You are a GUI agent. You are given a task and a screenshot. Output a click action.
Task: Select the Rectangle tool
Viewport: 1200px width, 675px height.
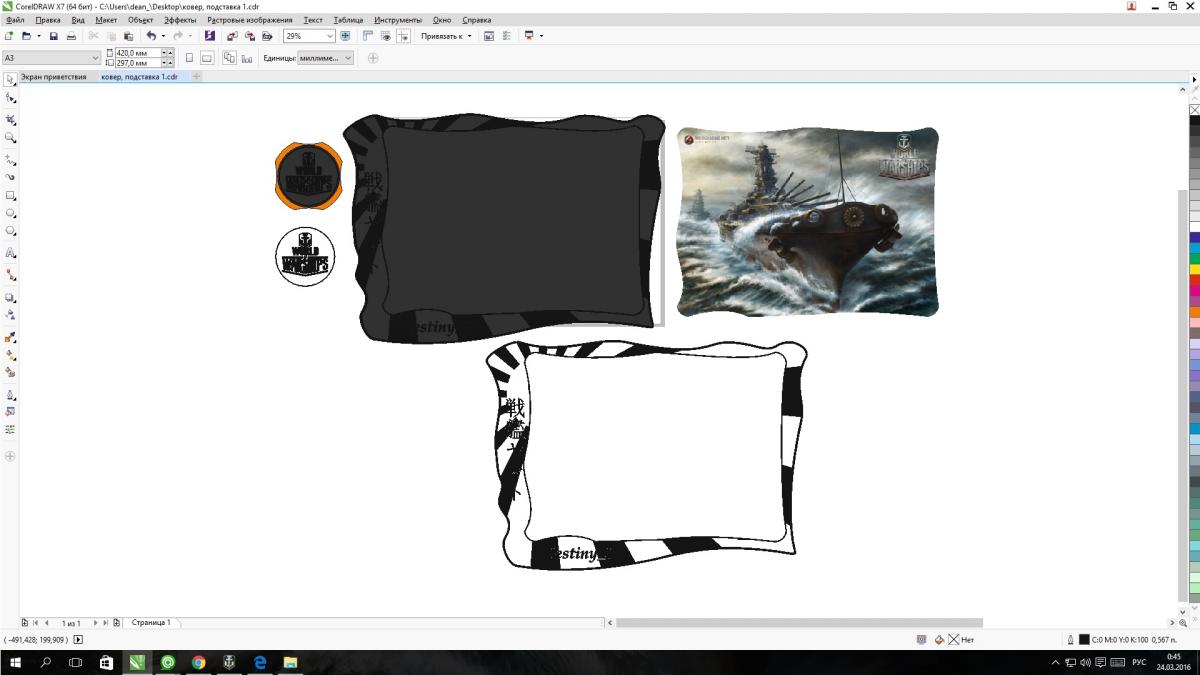pos(10,195)
